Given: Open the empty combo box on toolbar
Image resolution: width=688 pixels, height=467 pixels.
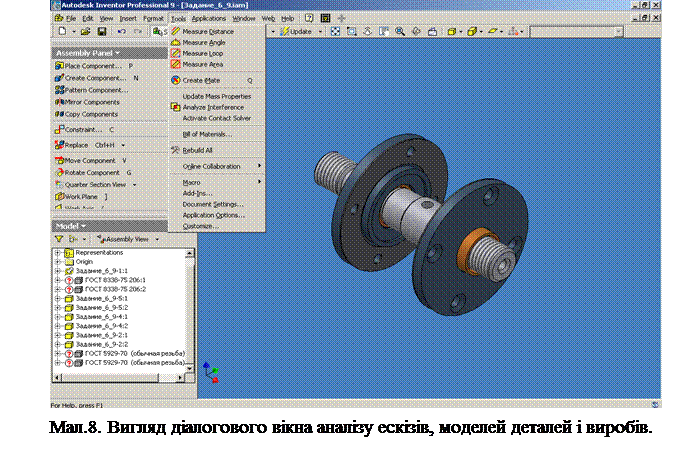Looking at the screenshot, I should click(x=577, y=32).
